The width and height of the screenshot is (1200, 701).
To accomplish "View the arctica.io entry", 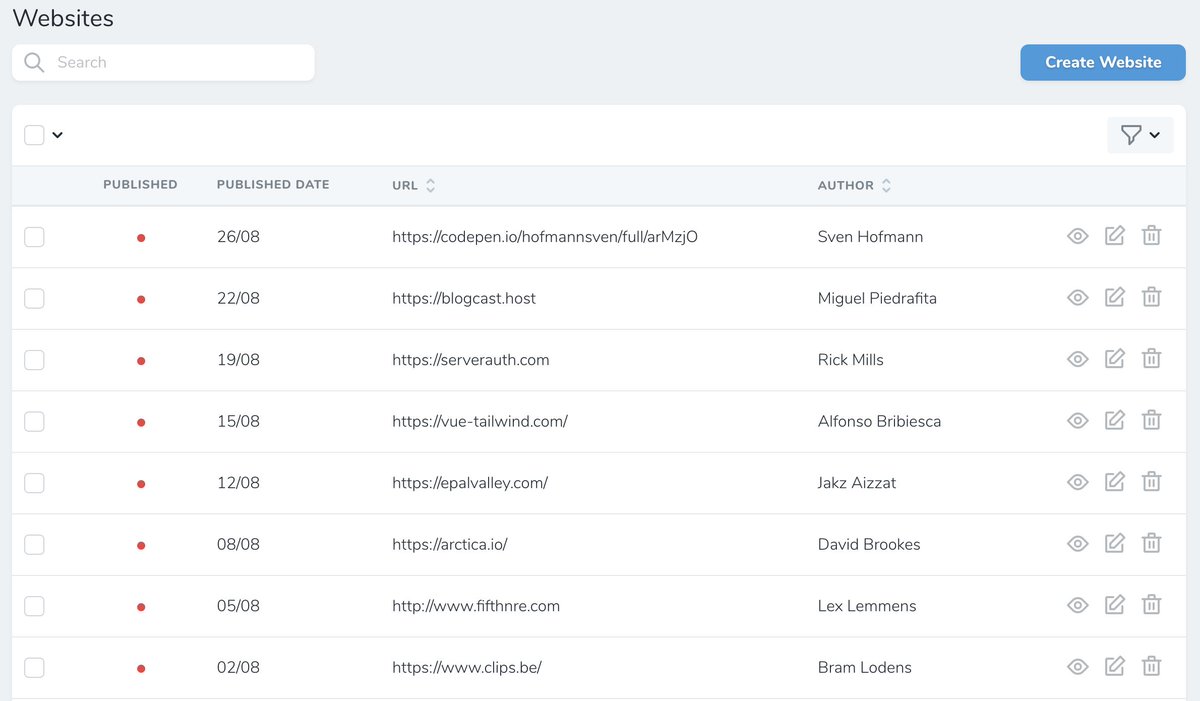I will [1077, 545].
